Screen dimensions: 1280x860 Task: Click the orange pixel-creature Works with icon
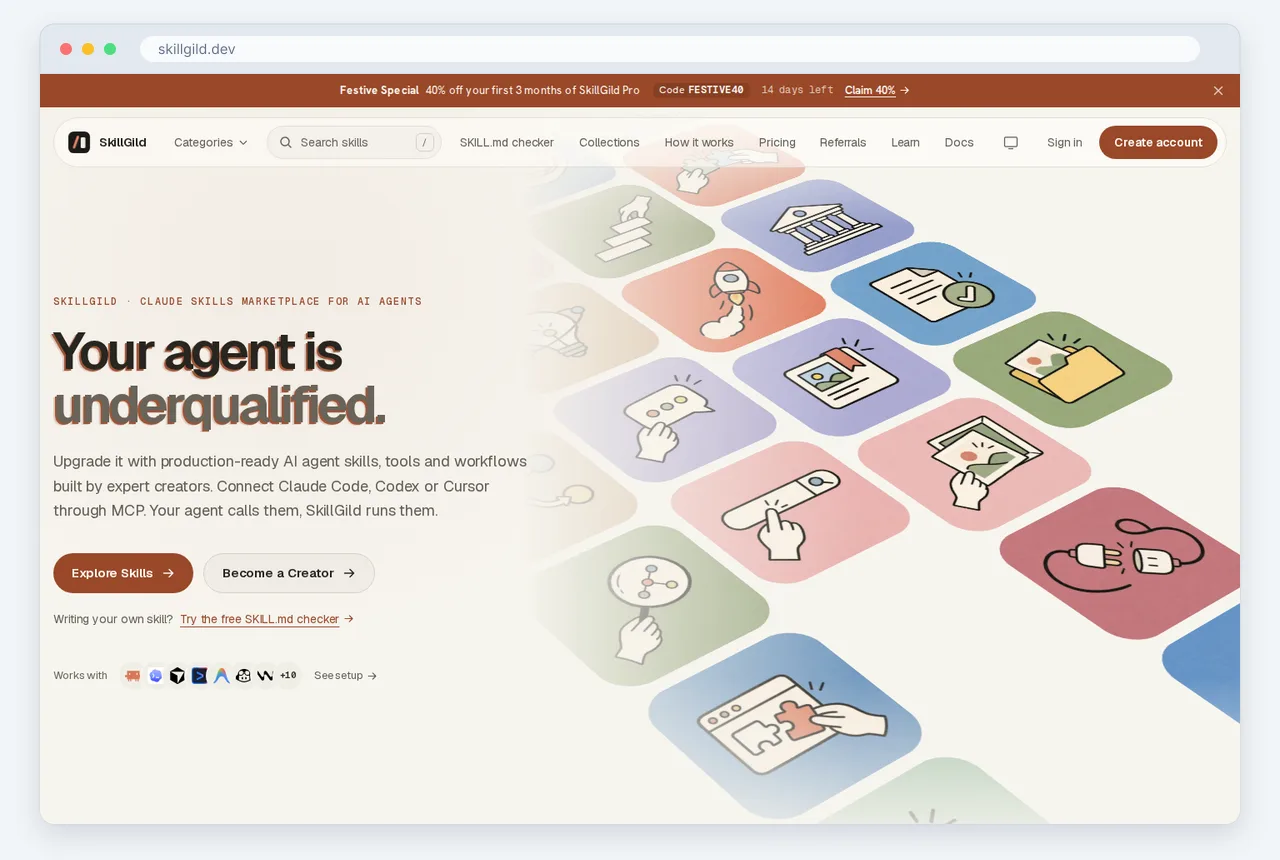[x=133, y=676]
